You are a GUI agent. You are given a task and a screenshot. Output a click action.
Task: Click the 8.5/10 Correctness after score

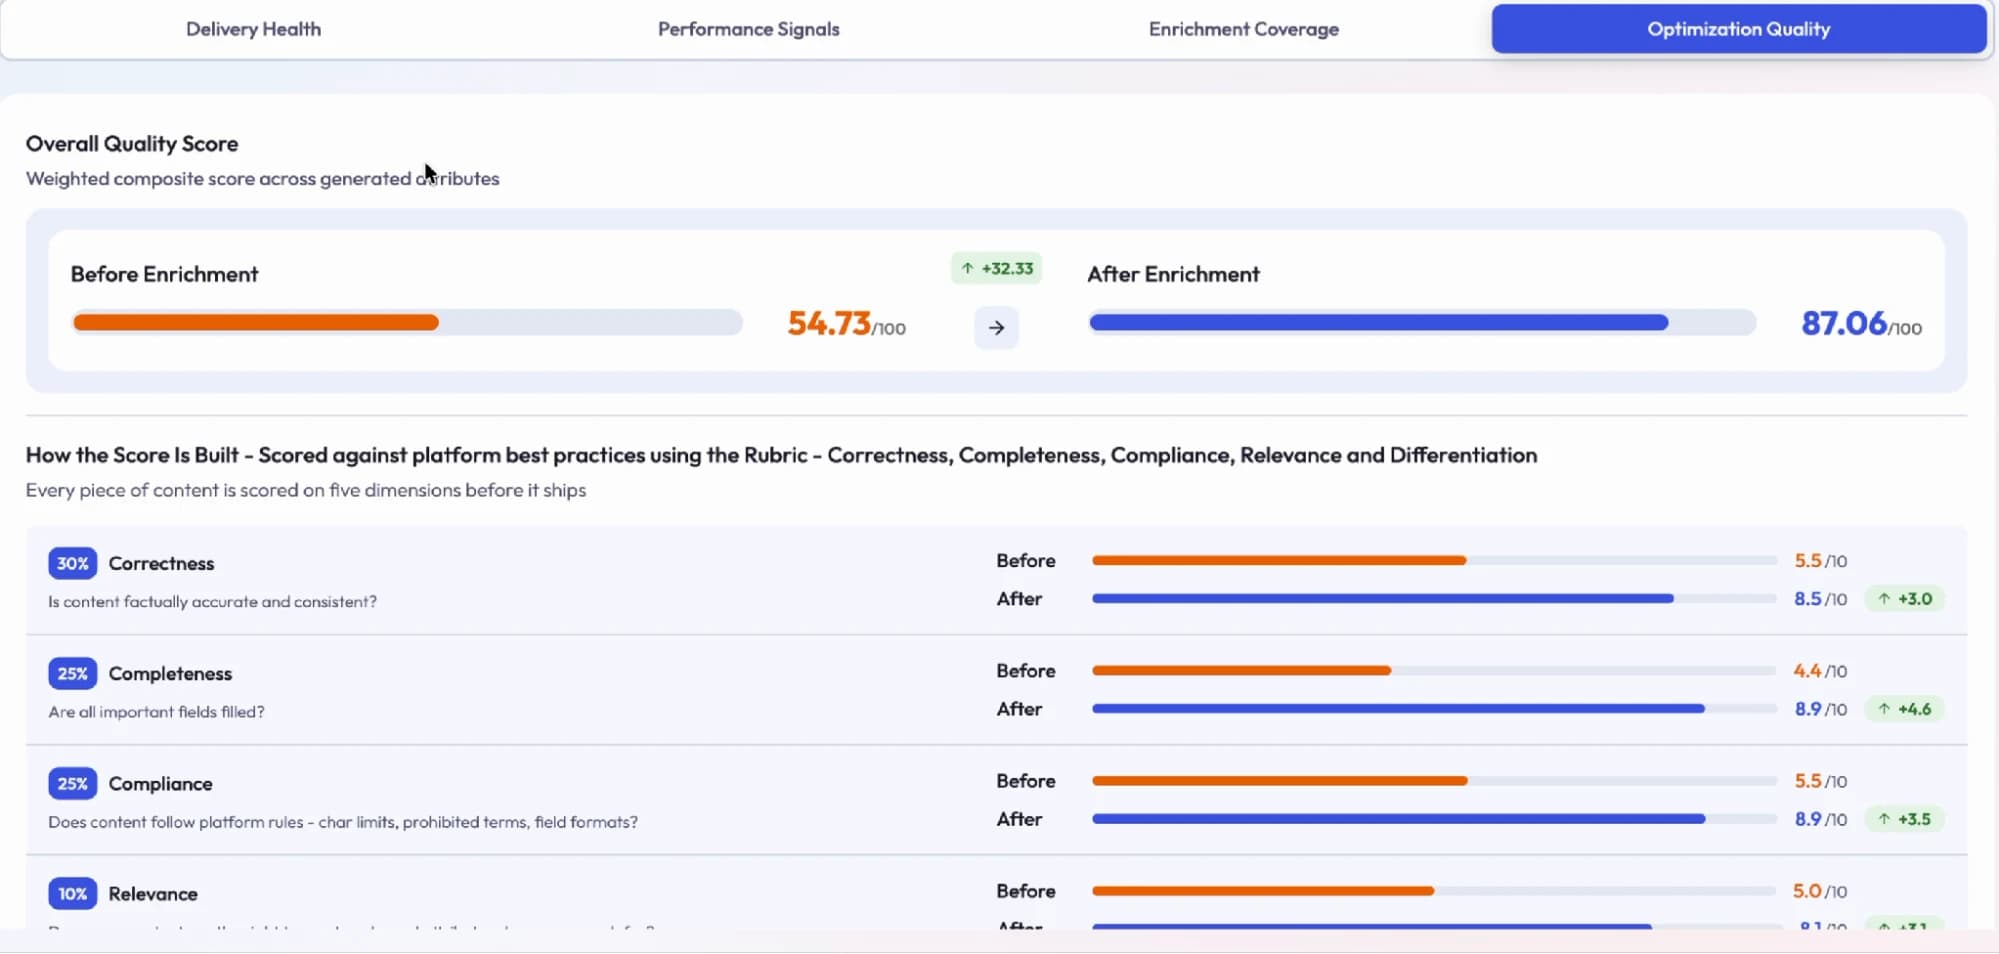click(x=1820, y=599)
